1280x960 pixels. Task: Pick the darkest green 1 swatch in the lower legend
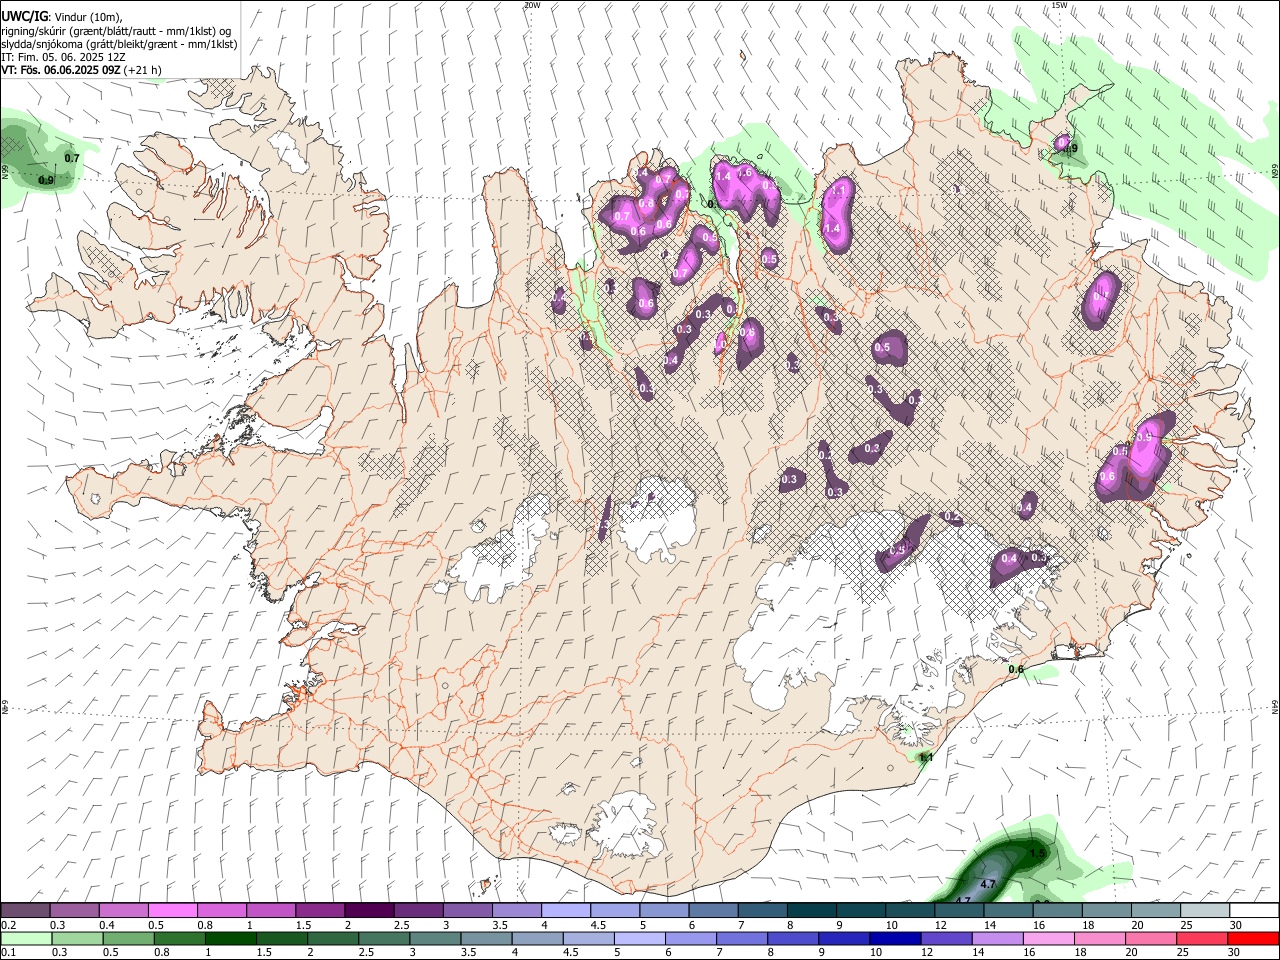pos(230,938)
